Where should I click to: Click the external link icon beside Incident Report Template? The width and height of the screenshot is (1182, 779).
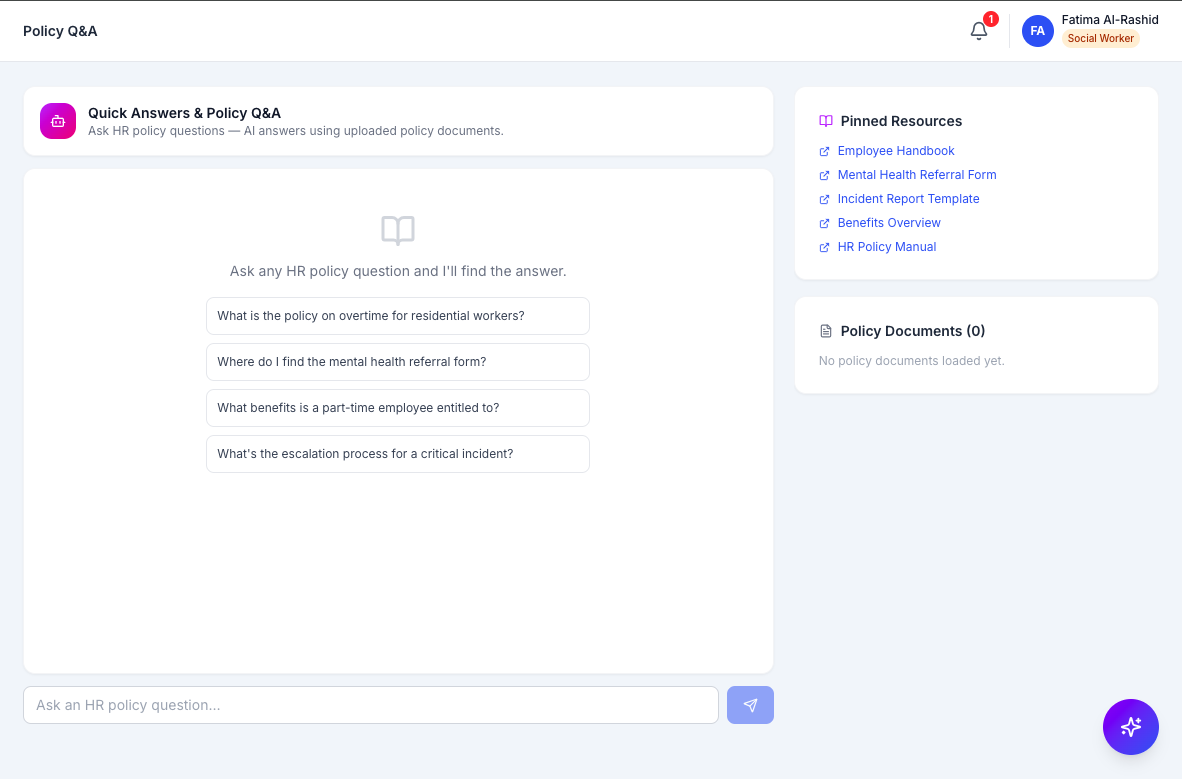pos(824,200)
